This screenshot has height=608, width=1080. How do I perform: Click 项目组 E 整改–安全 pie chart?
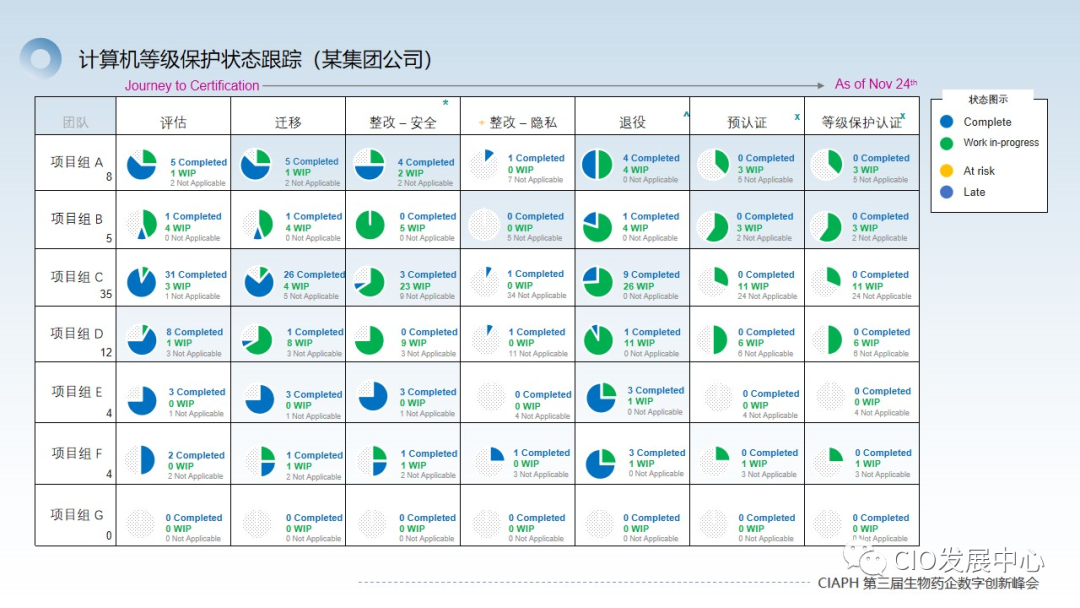(x=373, y=397)
